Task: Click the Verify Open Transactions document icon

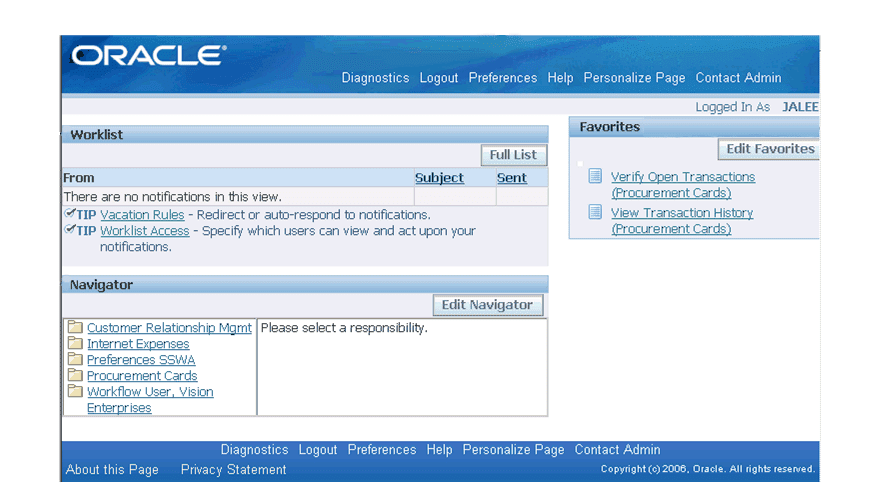Action: click(x=595, y=176)
